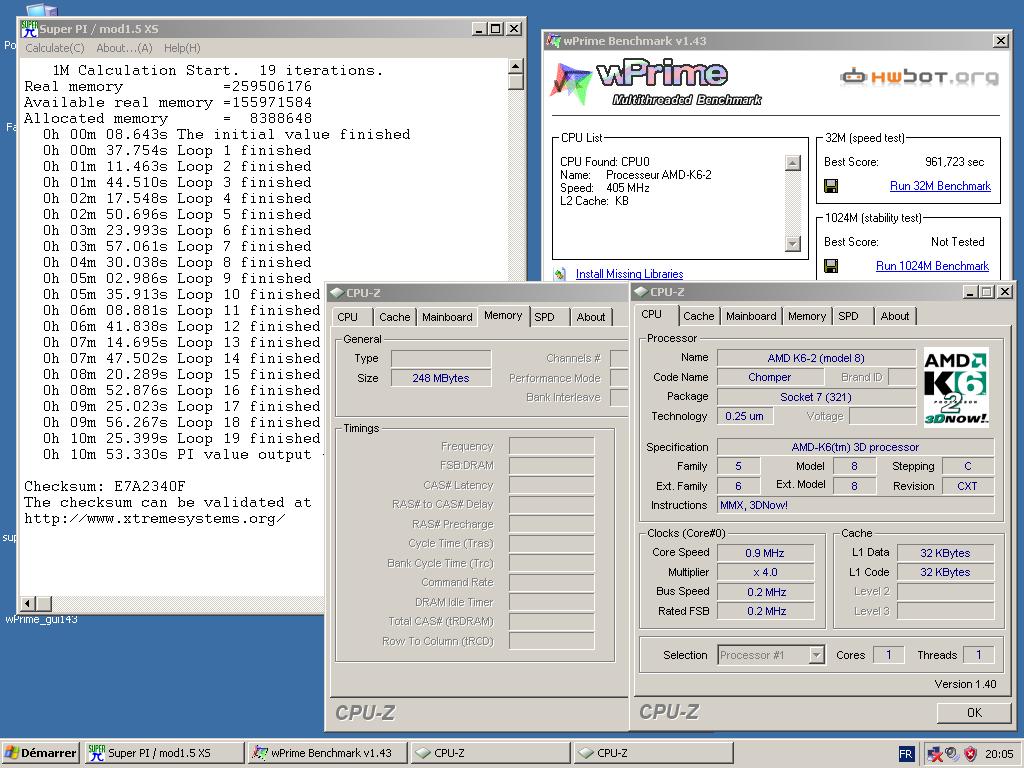This screenshot has height=768, width=1024.
Task: Click the HWBOT.org logo
Action: 919,76
